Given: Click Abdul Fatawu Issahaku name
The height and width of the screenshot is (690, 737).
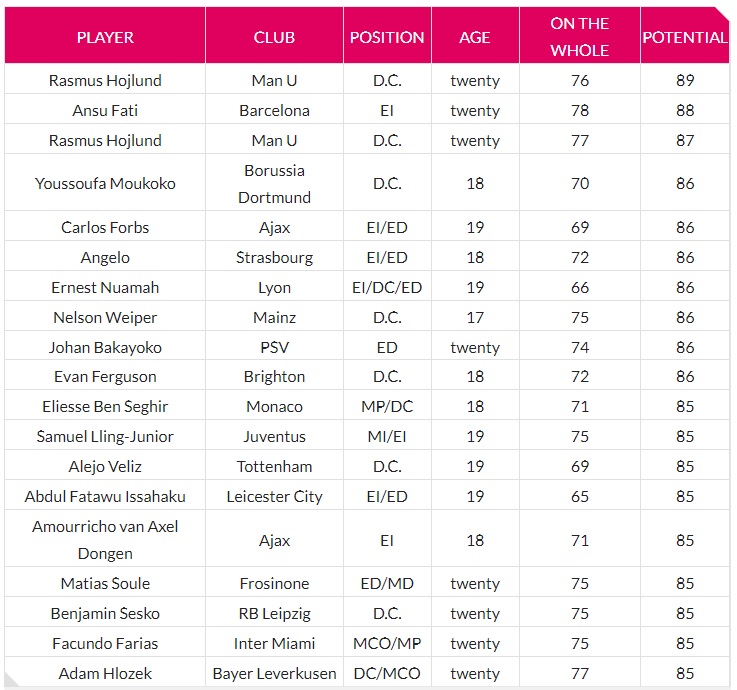Looking at the screenshot, I should coord(105,497).
